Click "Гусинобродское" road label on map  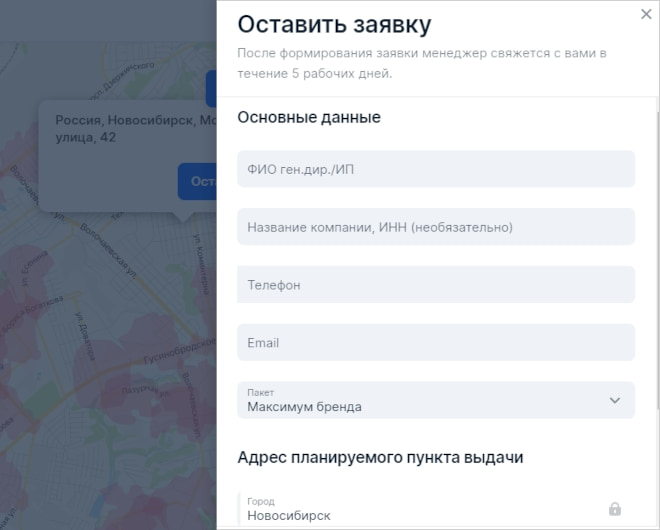coord(179,351)
